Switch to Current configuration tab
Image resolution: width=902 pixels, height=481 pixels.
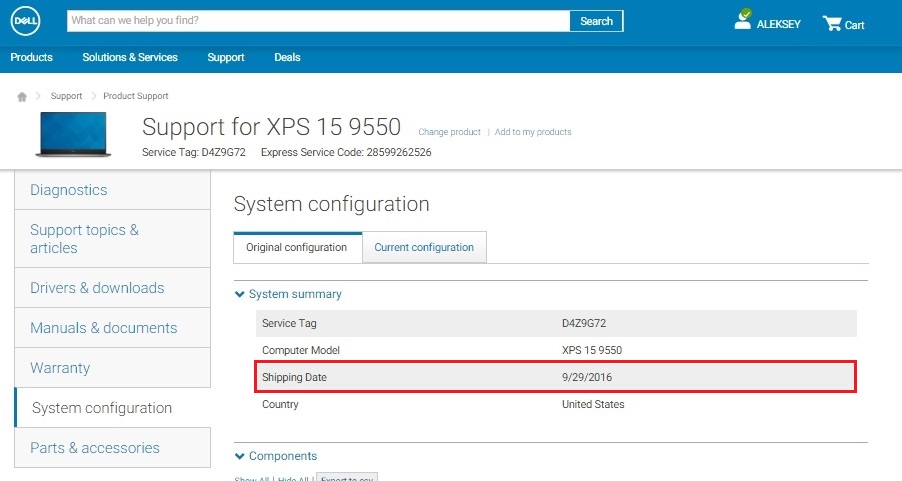pyautogui.click(x=424, y=247)
